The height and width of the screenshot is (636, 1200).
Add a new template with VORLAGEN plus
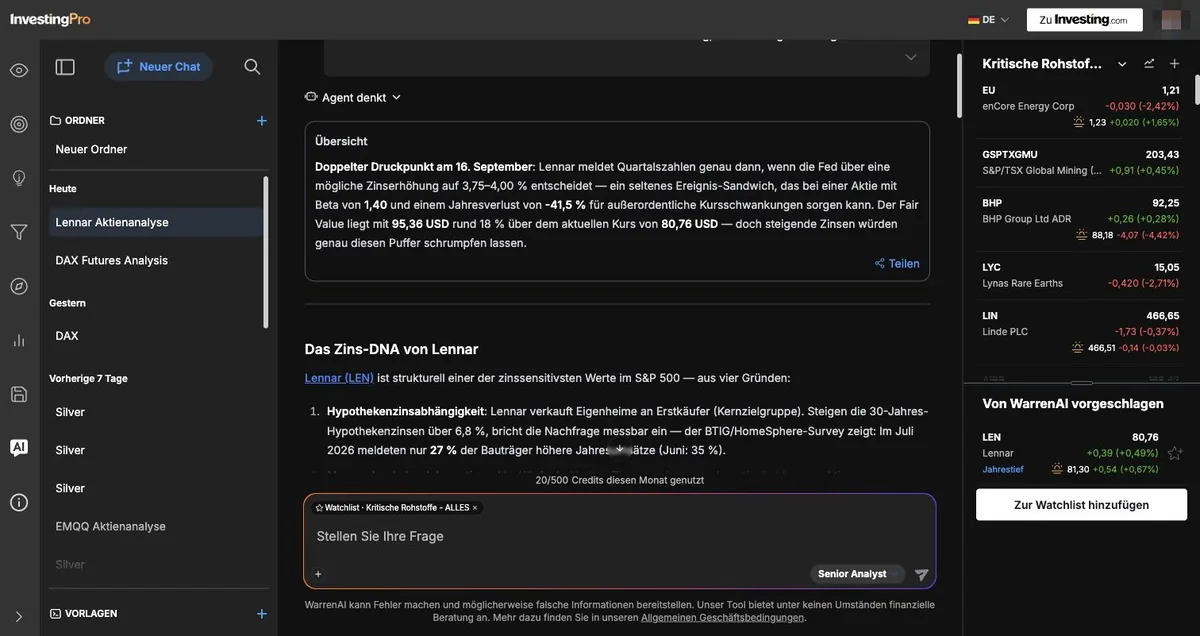pos(262,614)
